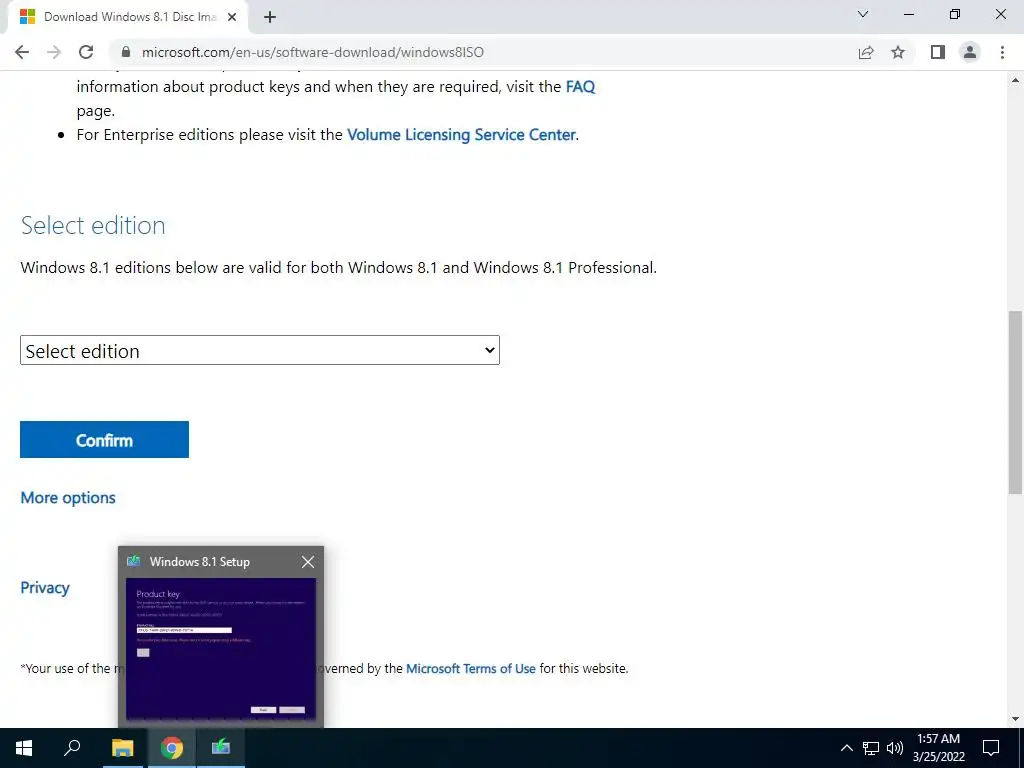Go back to the previous page
1024x768 pixels.
[22, 52]
